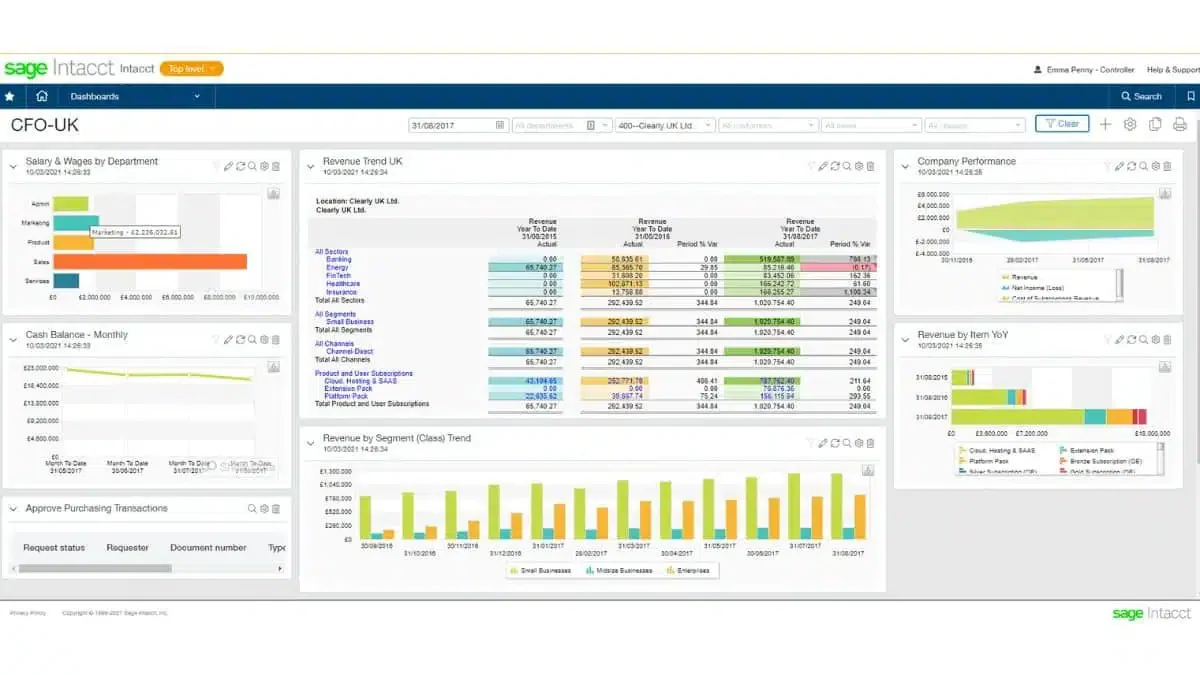Open Emma Penny - Controller user menu
Screen dimensions: 1200x675
click(x=1084, y=70)
